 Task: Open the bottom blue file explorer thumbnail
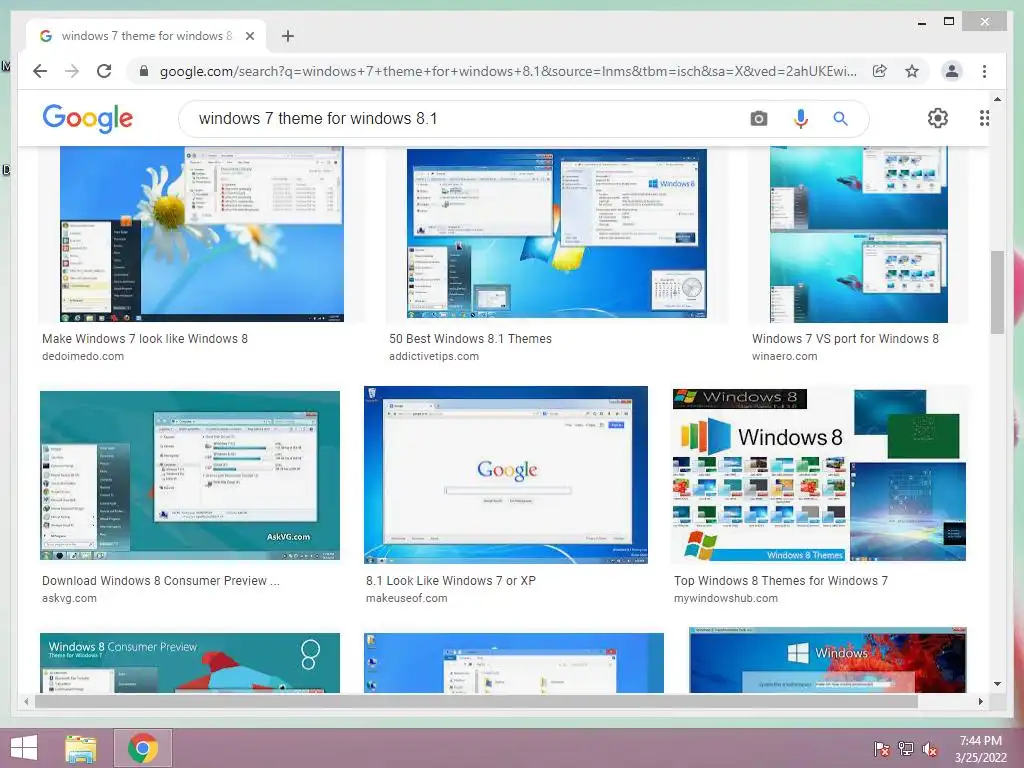514,662
